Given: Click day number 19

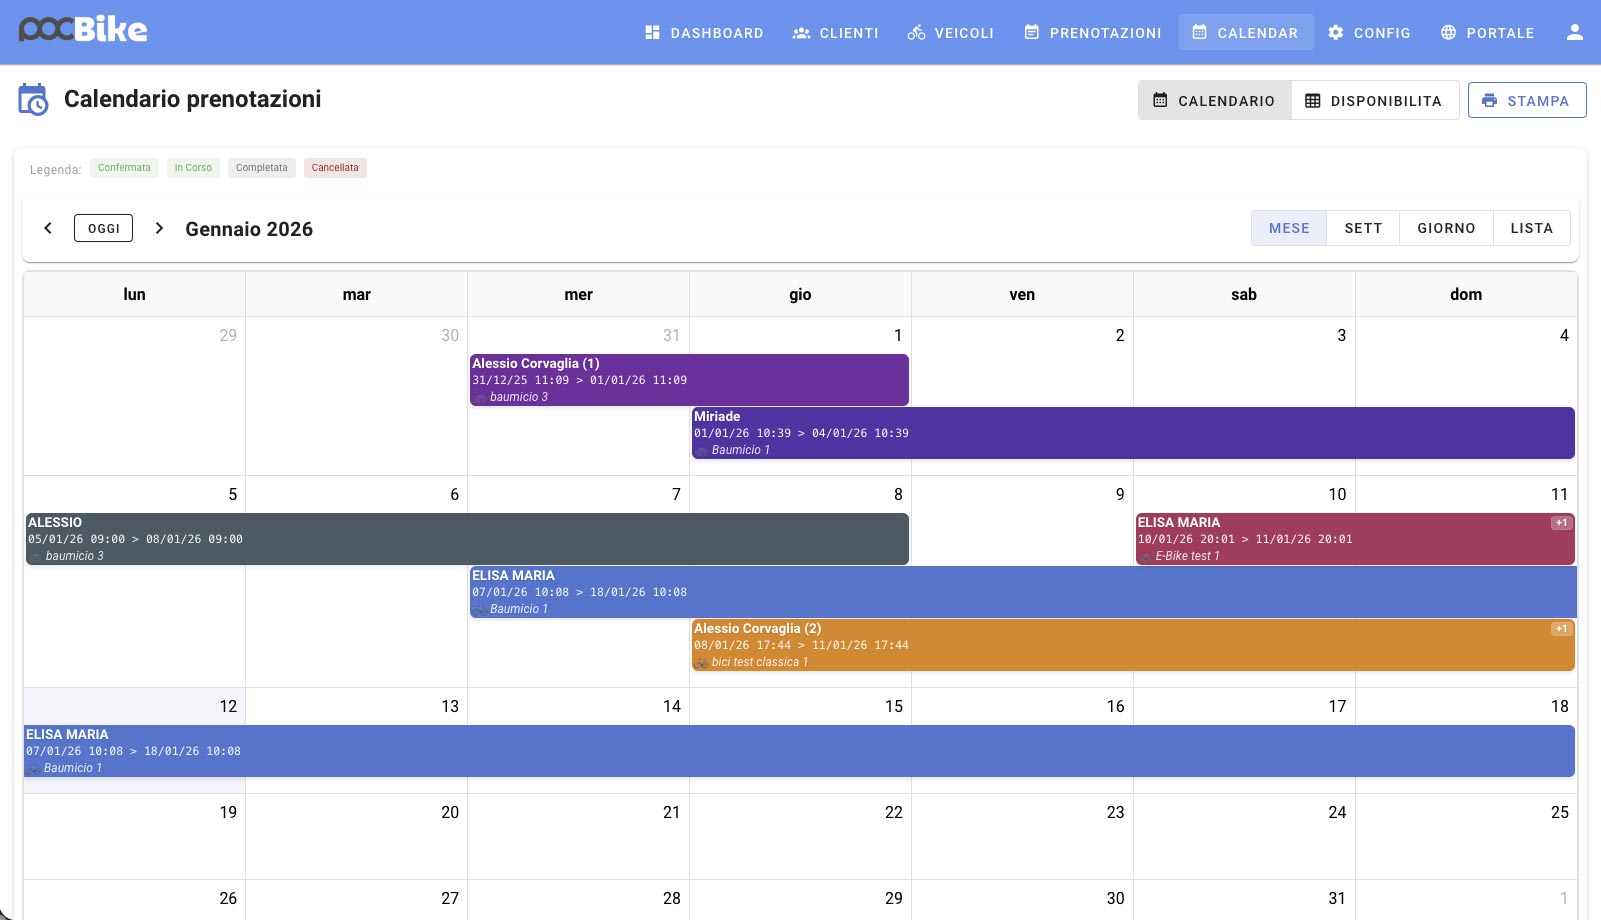Looking at the screenshot, I should (x=228, y=812).
